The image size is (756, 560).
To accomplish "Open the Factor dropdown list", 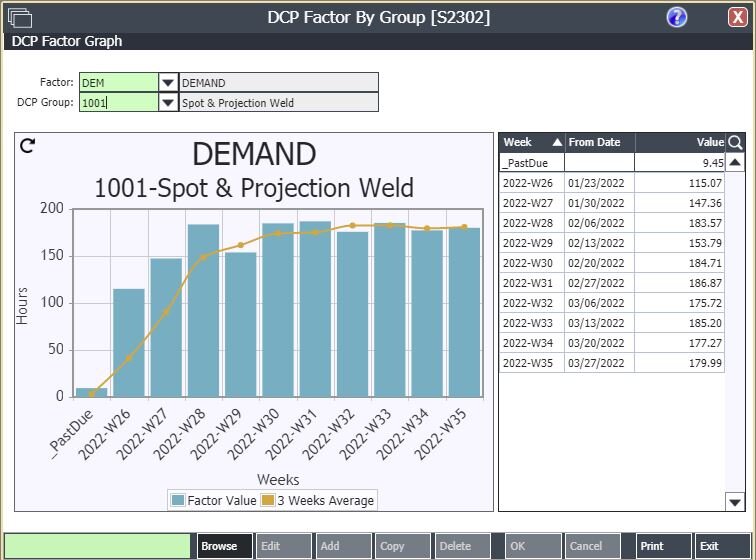I will (x=168, y=83).
